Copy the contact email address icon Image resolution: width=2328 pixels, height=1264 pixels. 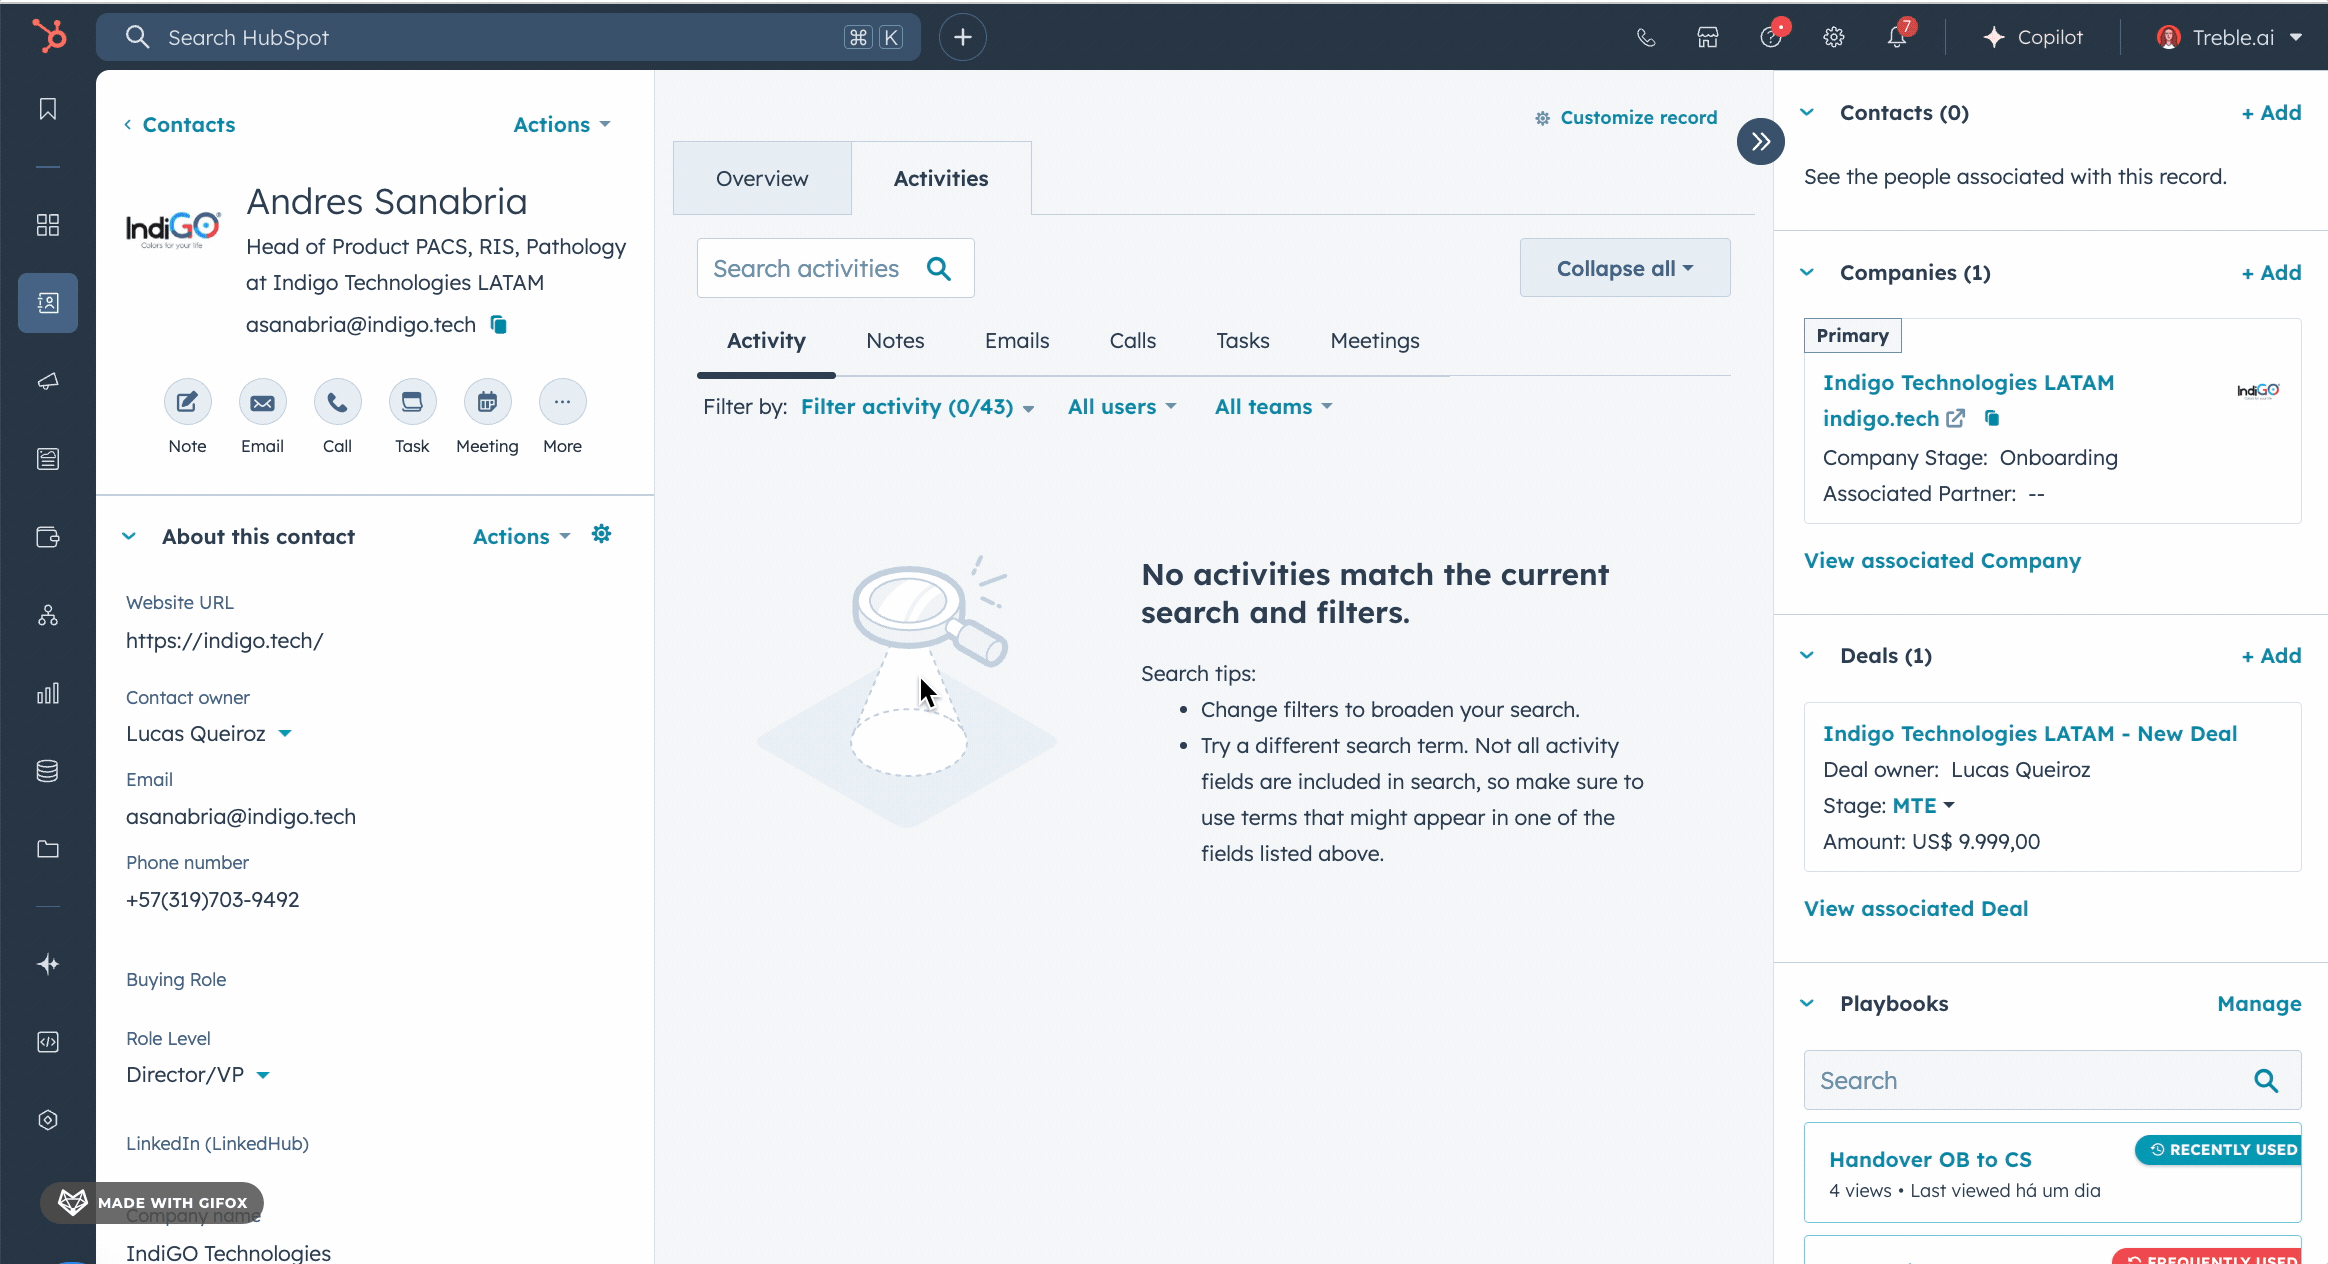(499, 324)
